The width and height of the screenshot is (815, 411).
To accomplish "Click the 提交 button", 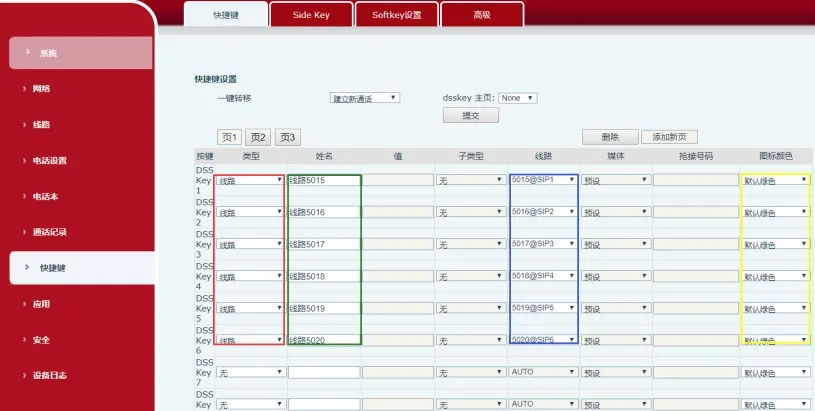I will [470, 116].
